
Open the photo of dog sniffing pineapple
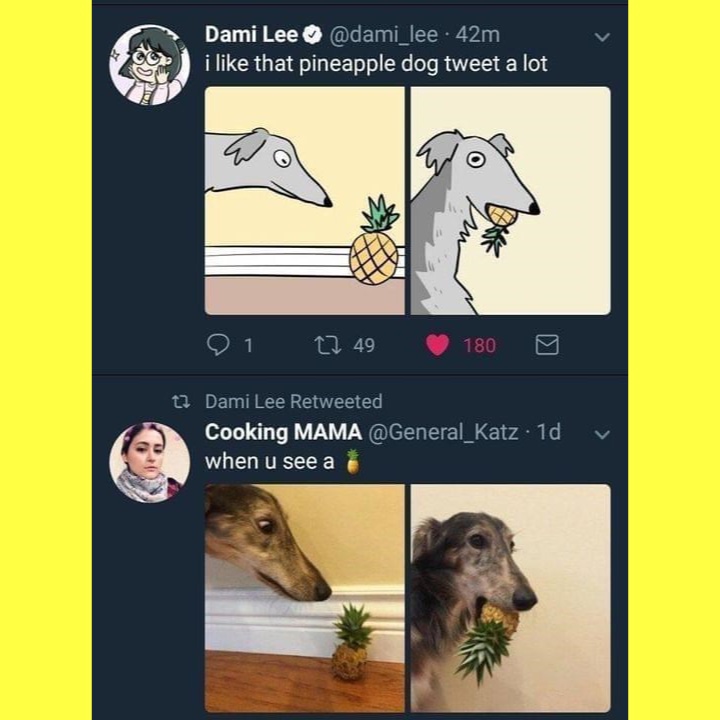305,597
